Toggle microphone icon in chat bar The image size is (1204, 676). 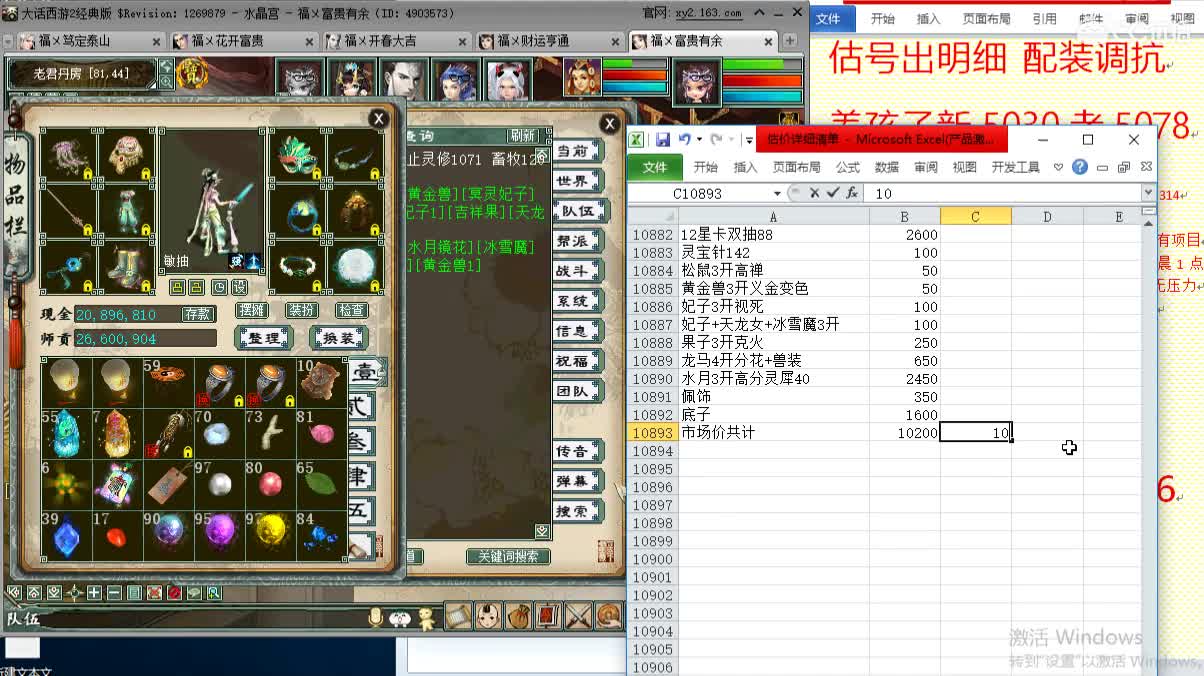[376, 617]
